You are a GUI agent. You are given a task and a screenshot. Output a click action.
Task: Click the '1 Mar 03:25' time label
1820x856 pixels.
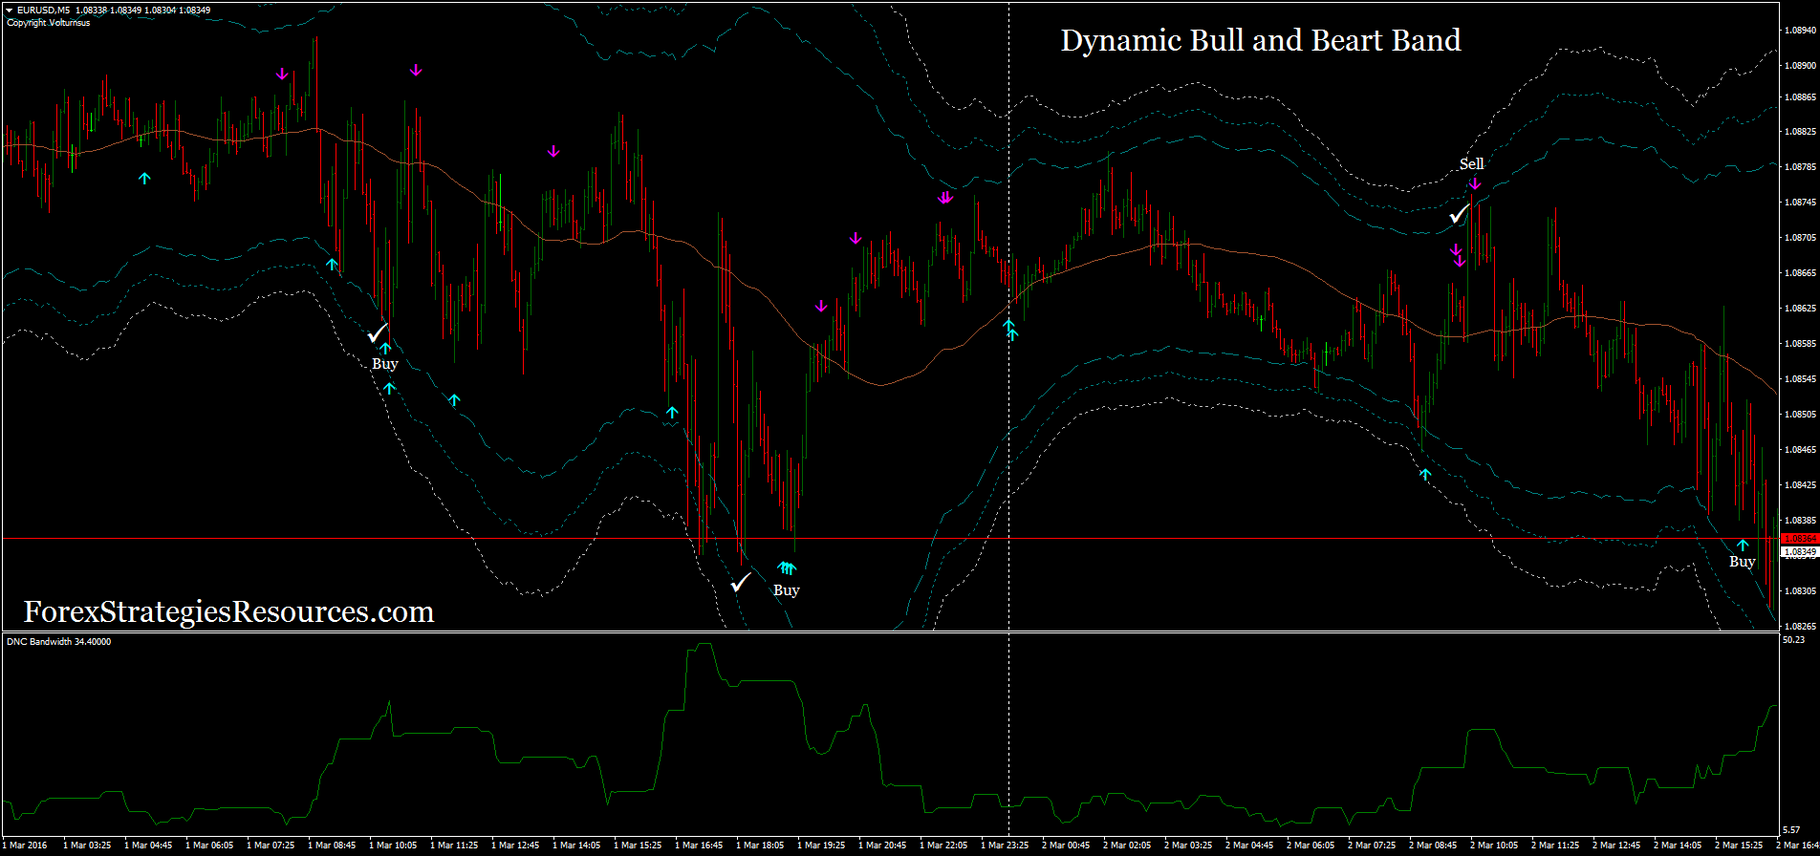click(x=87, y=846)
